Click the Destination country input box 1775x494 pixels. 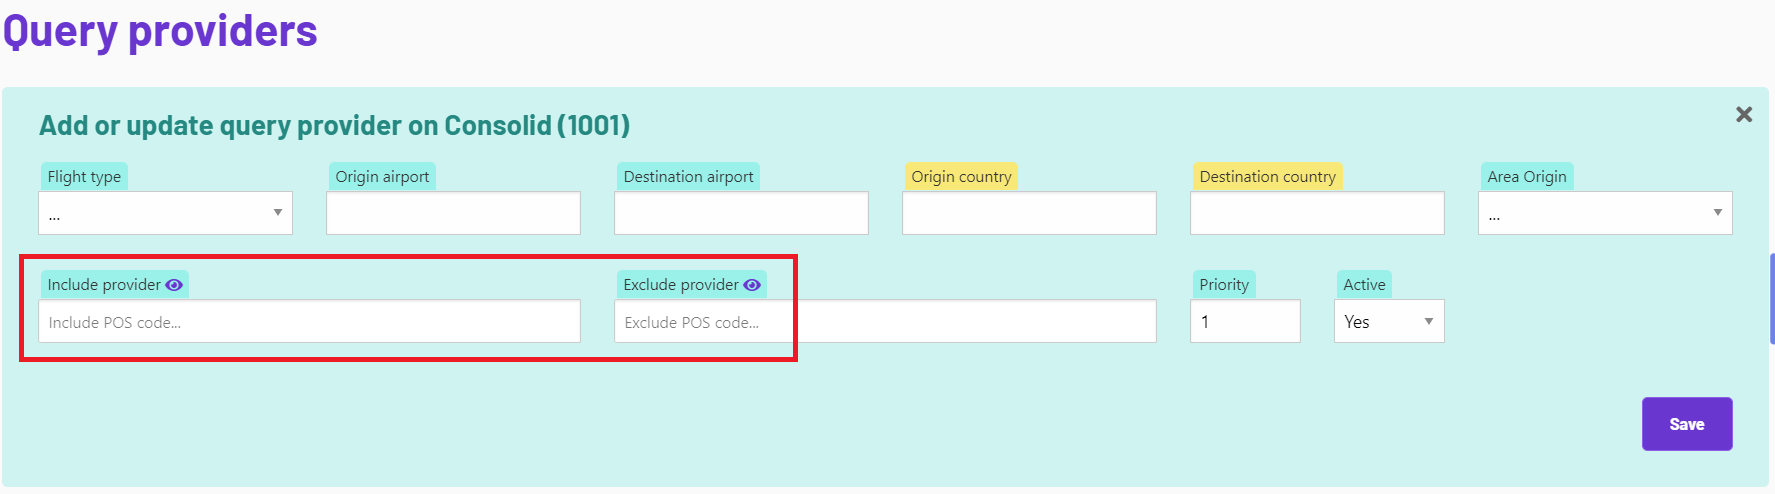pyautogui.click(x=1317, y=213)
